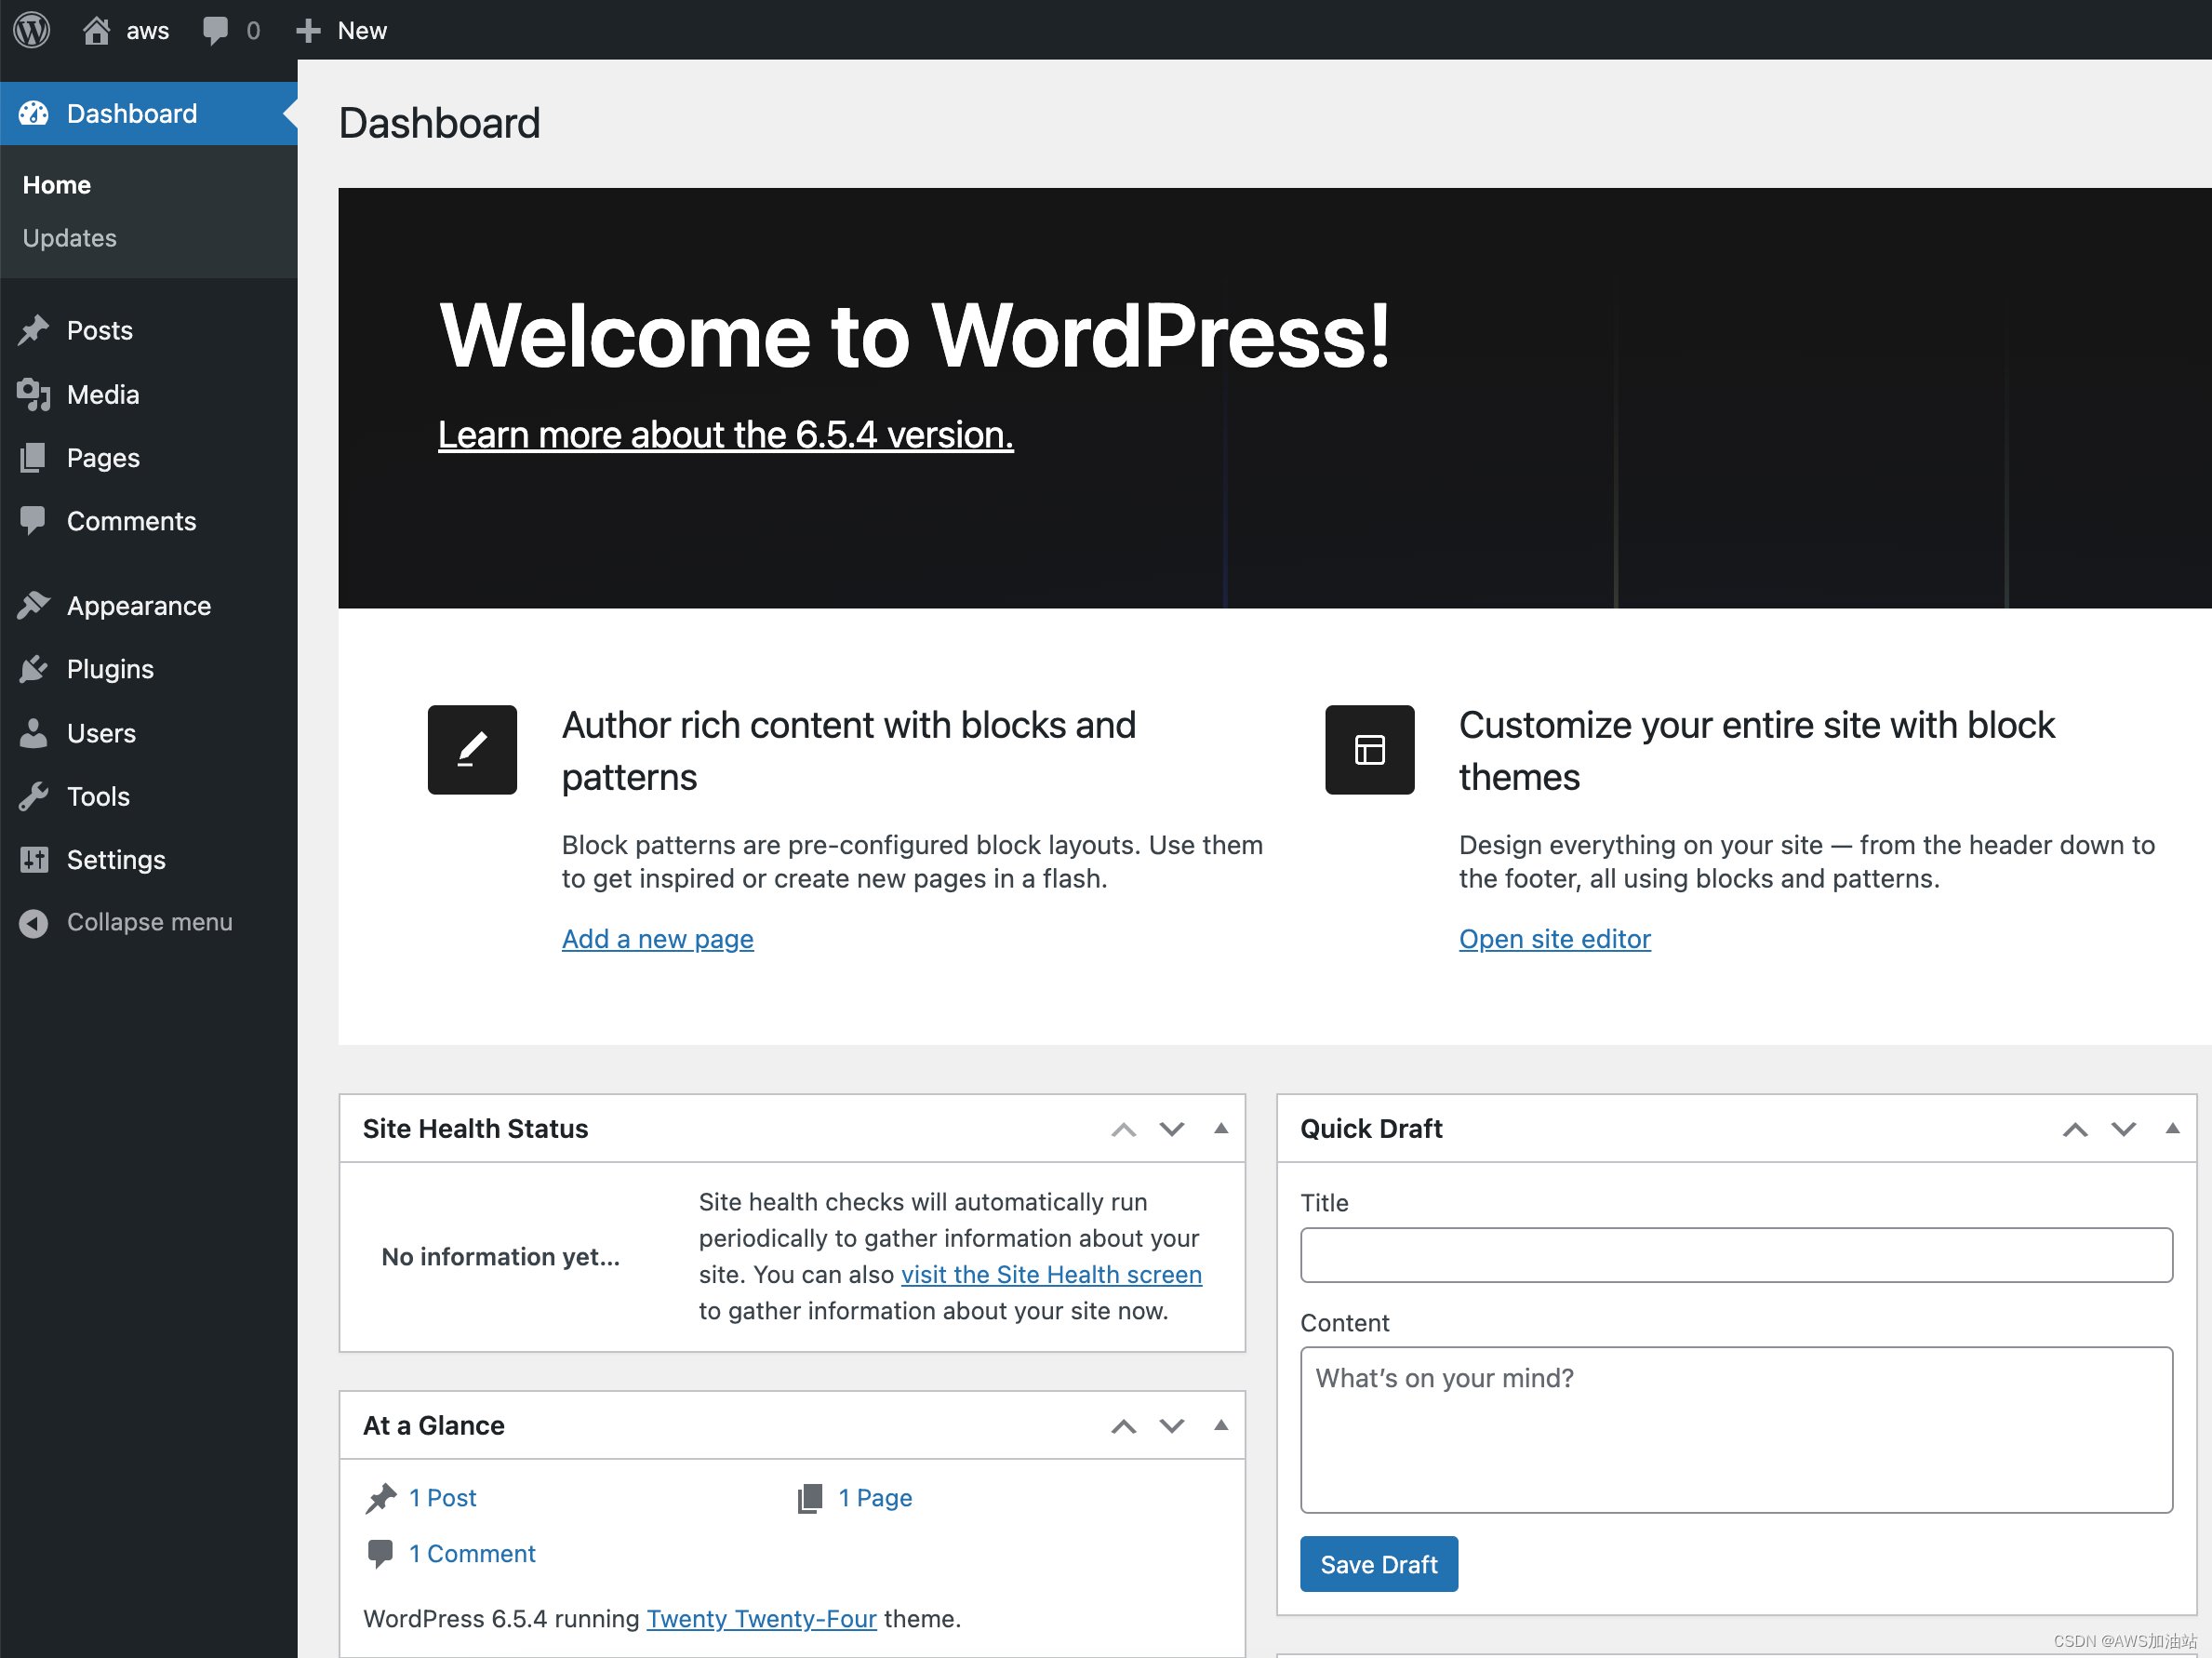Focus the Quick Draft Title field

tap(1736, 1254)
